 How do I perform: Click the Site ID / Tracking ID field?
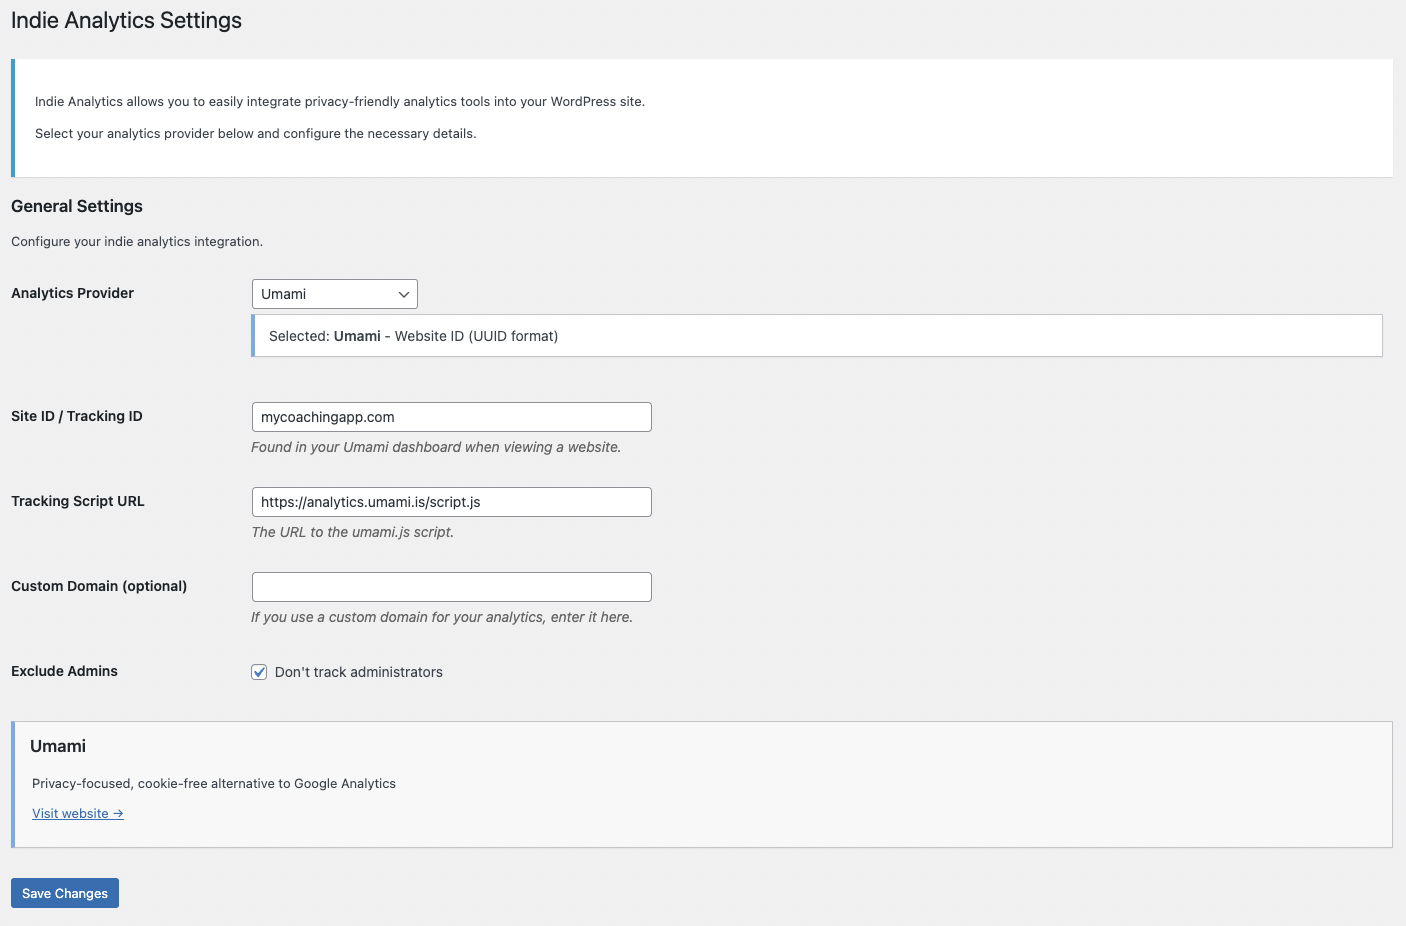451,417
